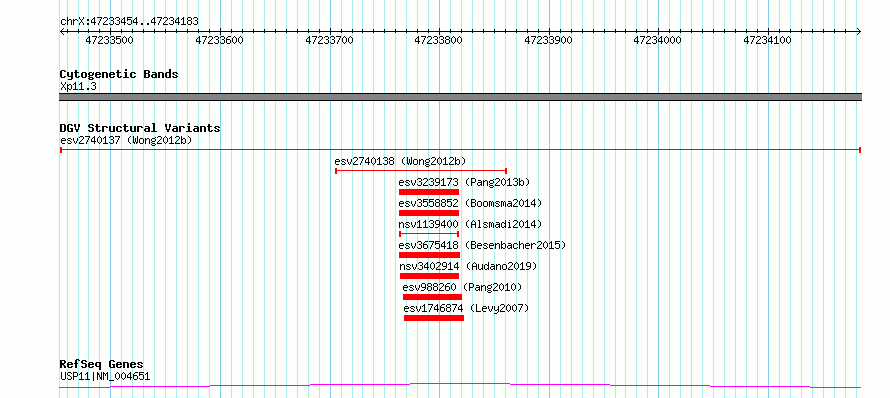Select the nsv3402914 (Audano2019) variant bar
890x398 pixels.
(x=429, y=276)
